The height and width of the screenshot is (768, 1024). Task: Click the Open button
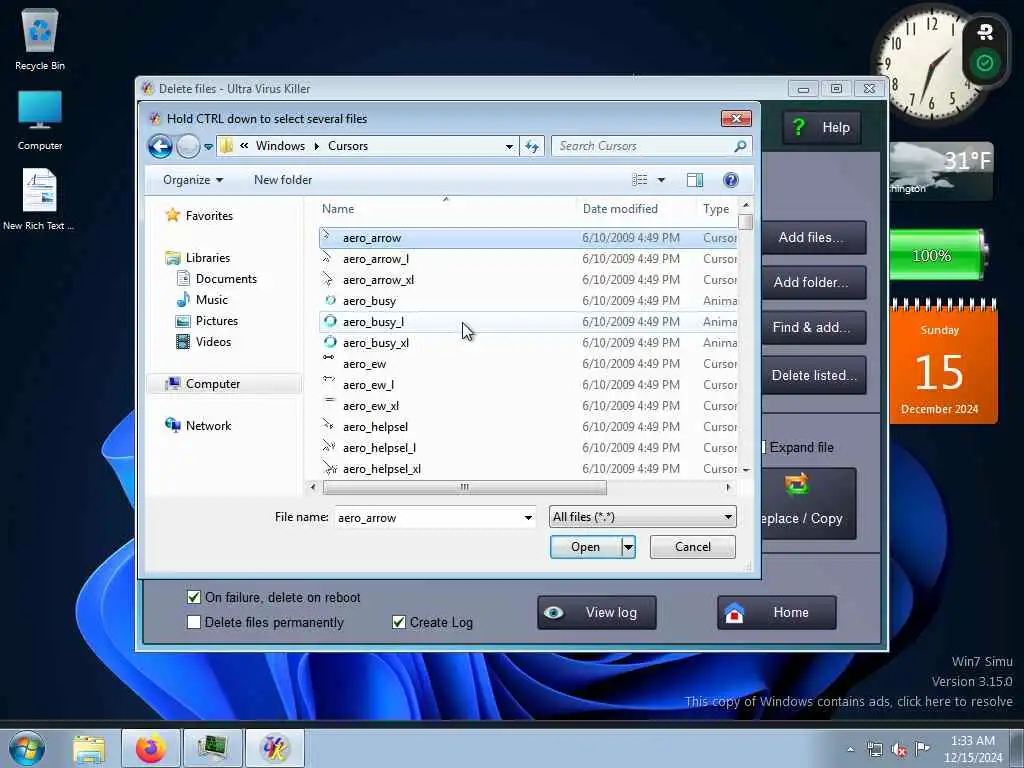click(x=585, y=547)
